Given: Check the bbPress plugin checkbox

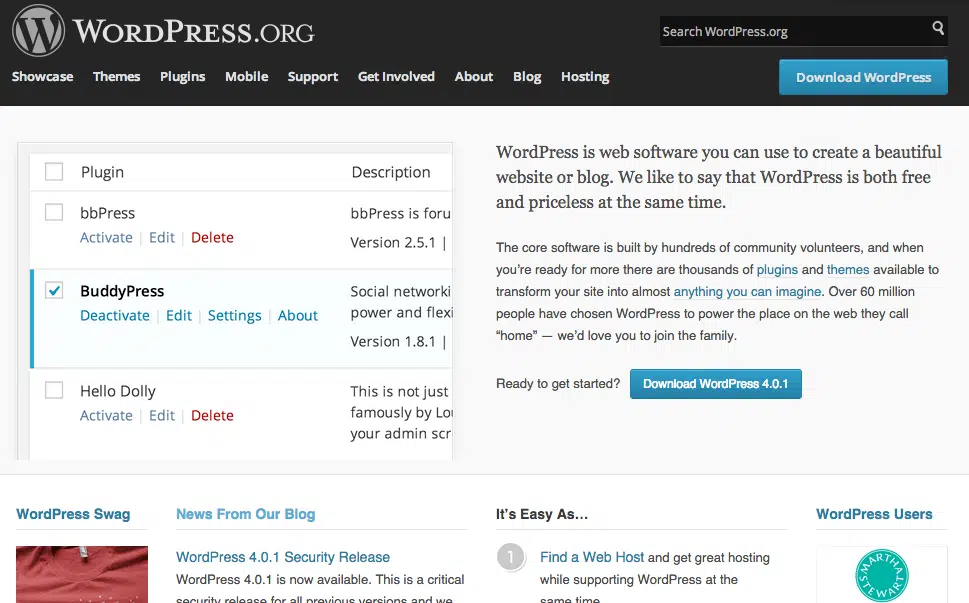Looking at the screenshot, I should (54, 212).
